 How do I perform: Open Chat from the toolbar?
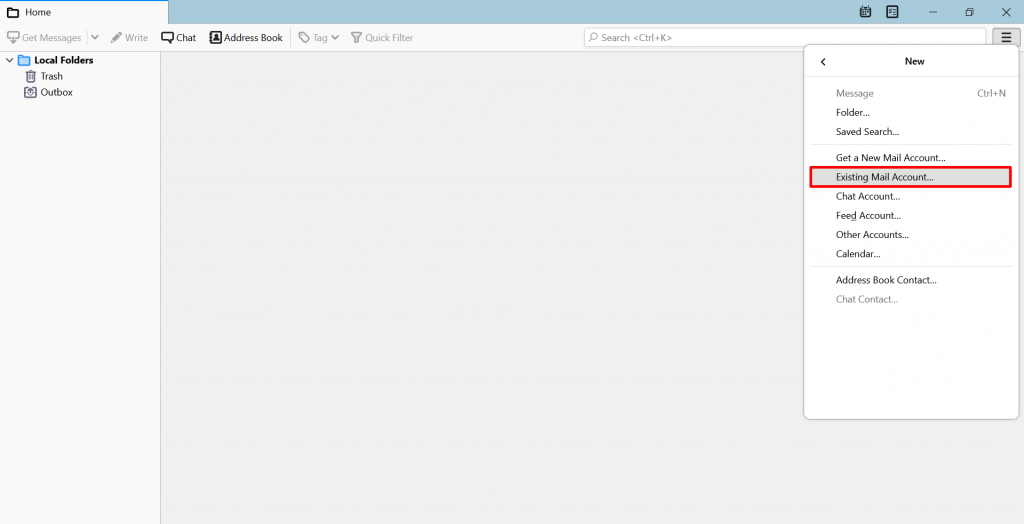tap(179, 38)
